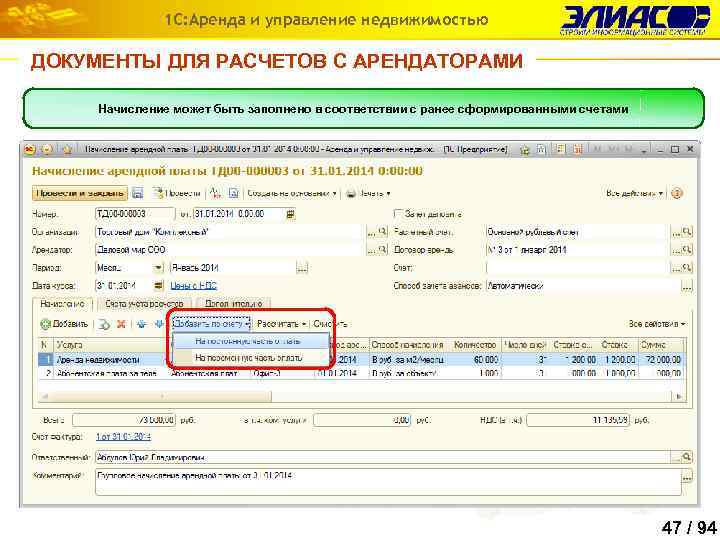Click the round back arrow icon in title bar
720x540 pixels.
tap(47, 150)
